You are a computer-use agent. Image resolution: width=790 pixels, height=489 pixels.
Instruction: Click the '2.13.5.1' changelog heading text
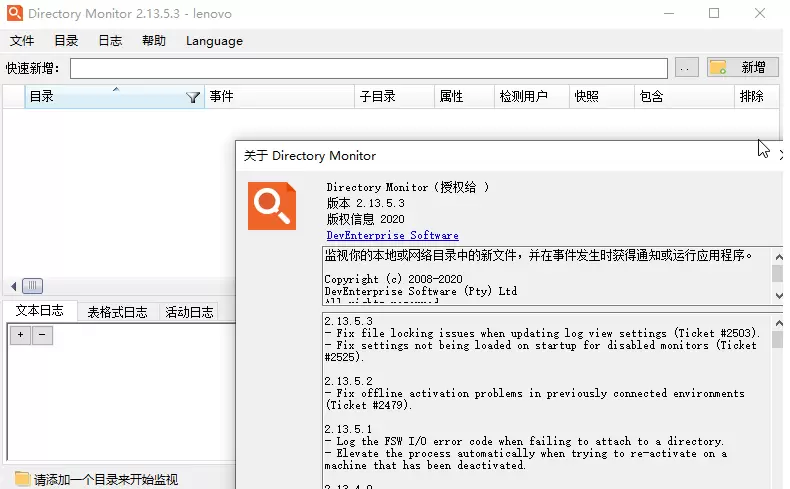point(349,429)
